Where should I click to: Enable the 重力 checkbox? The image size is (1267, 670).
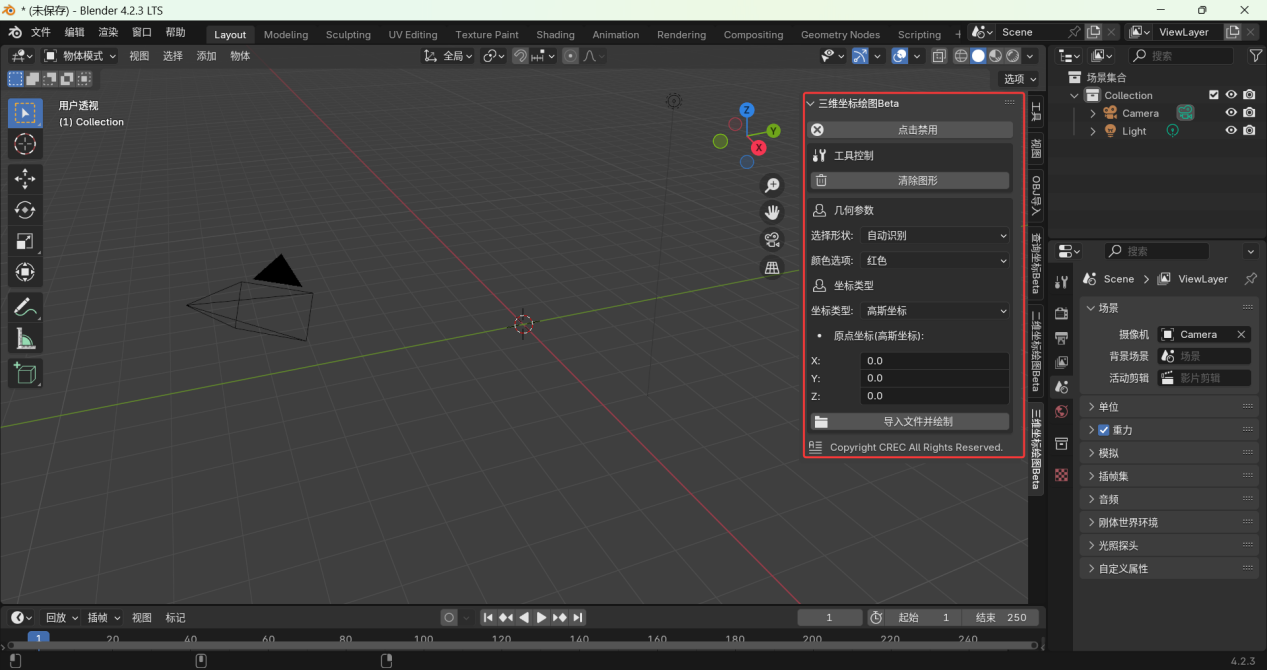tap(1104, 430)
